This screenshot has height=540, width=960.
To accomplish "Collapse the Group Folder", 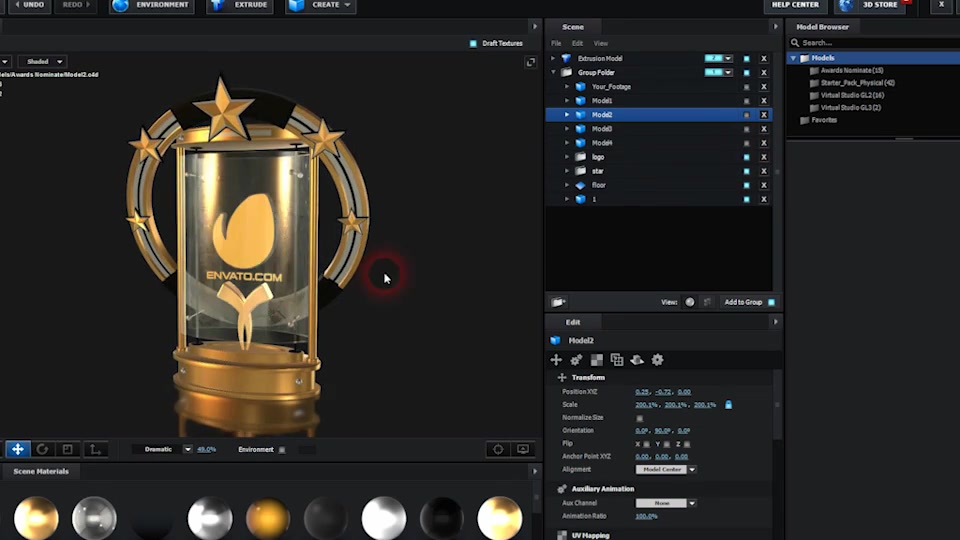I will 553,73.
